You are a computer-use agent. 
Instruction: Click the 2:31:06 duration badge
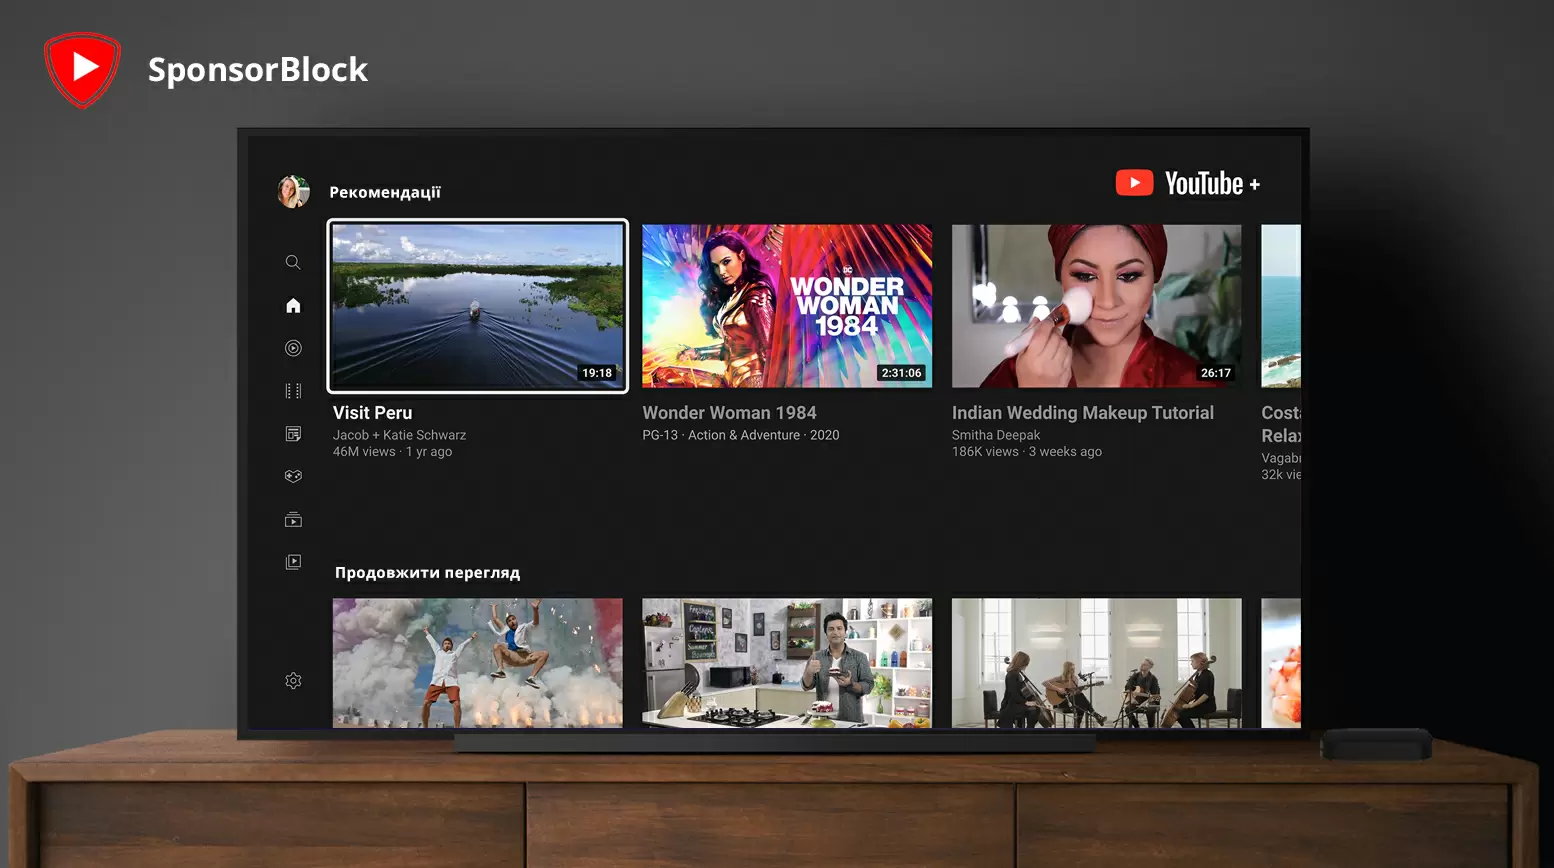(x=901, y=373)
